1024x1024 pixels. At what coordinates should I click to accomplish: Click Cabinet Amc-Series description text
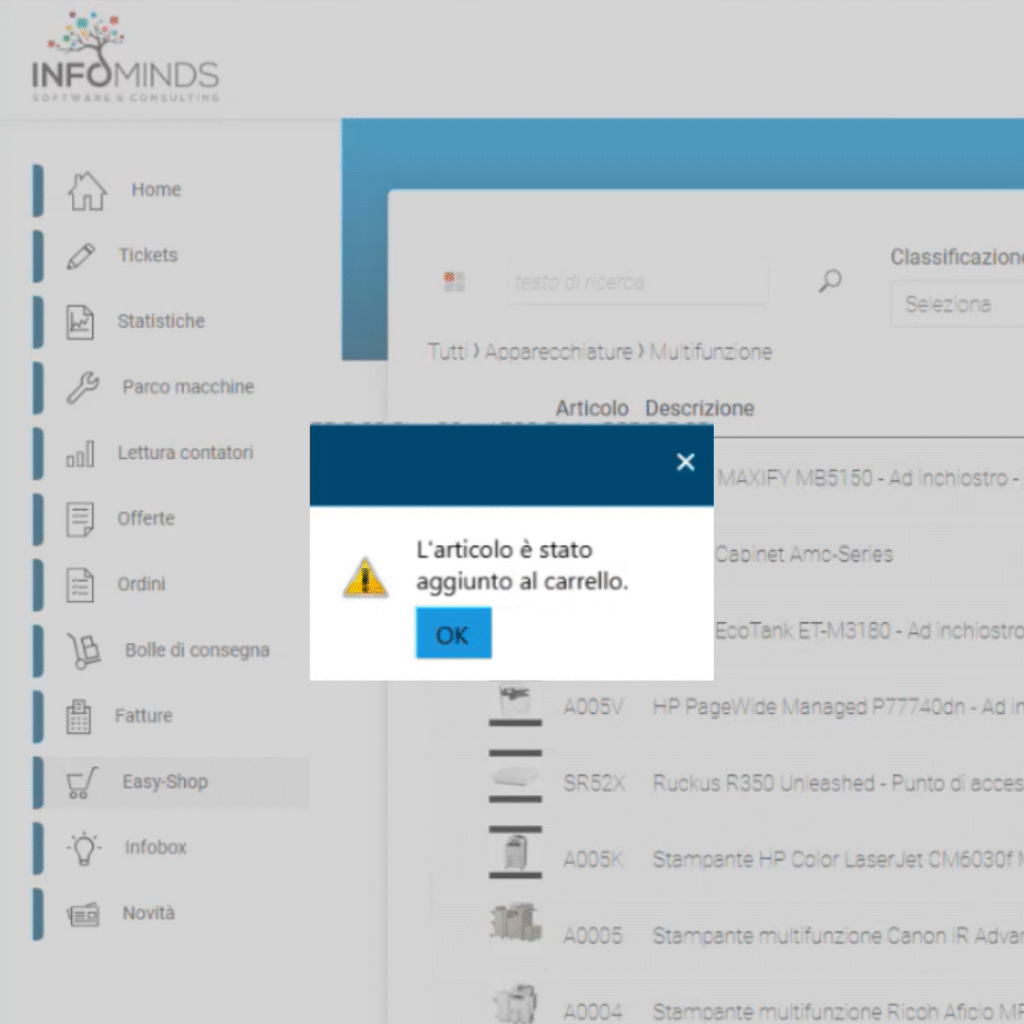803,554
